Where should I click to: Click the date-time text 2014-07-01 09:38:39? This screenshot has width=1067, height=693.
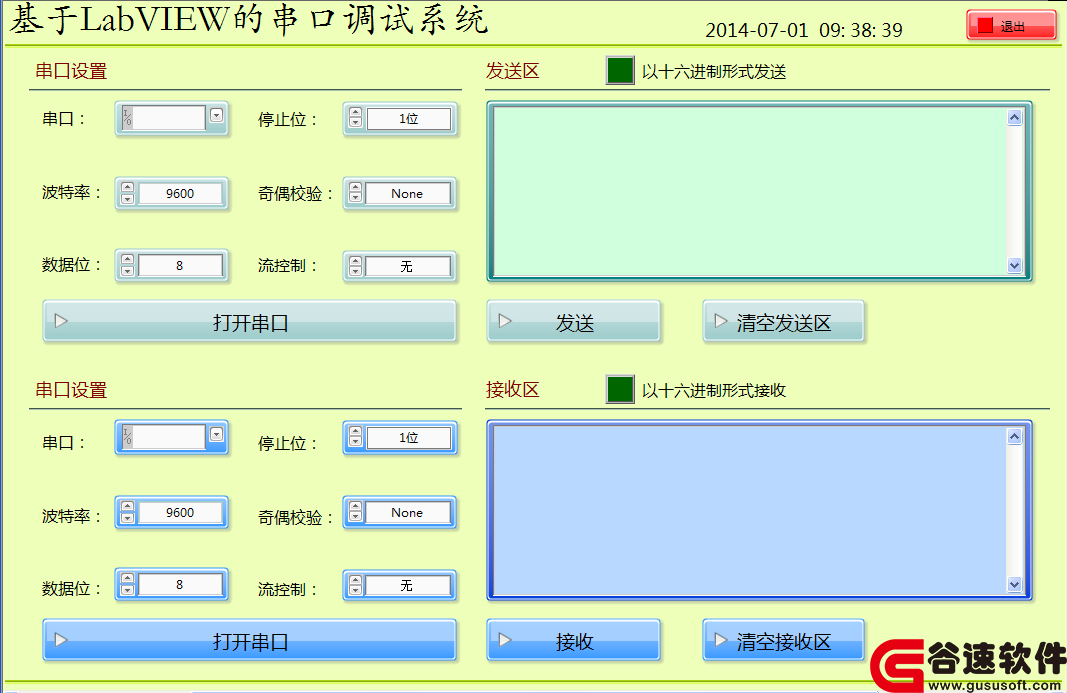point(804,30)
